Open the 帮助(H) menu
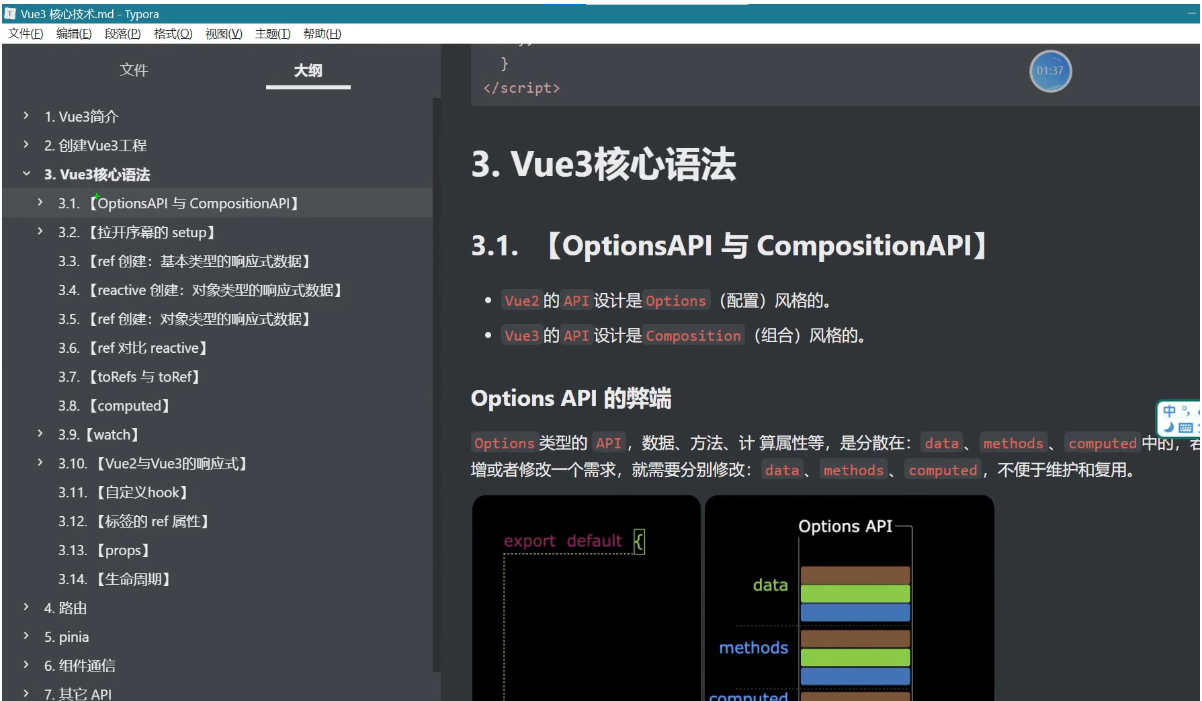The width and height of the screenshot is (1202, 701). click(x=322, y=34)
